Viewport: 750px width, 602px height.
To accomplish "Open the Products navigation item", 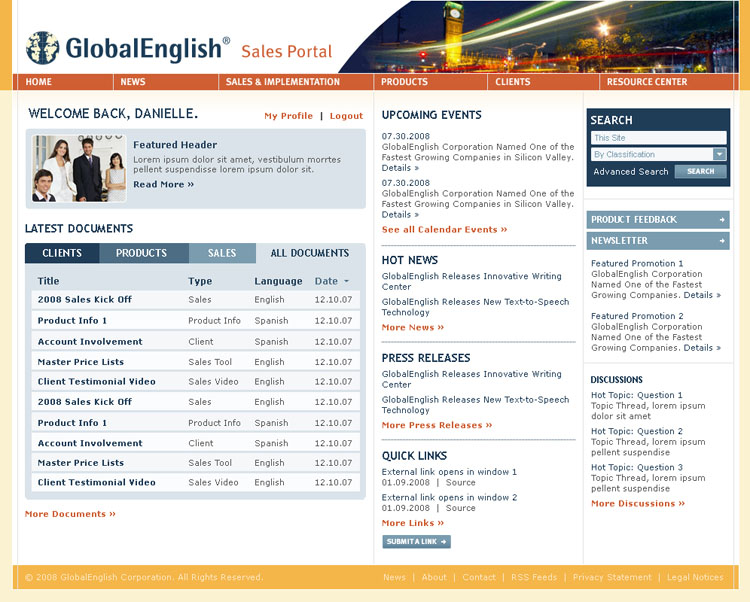I will (x=404, y=82).
